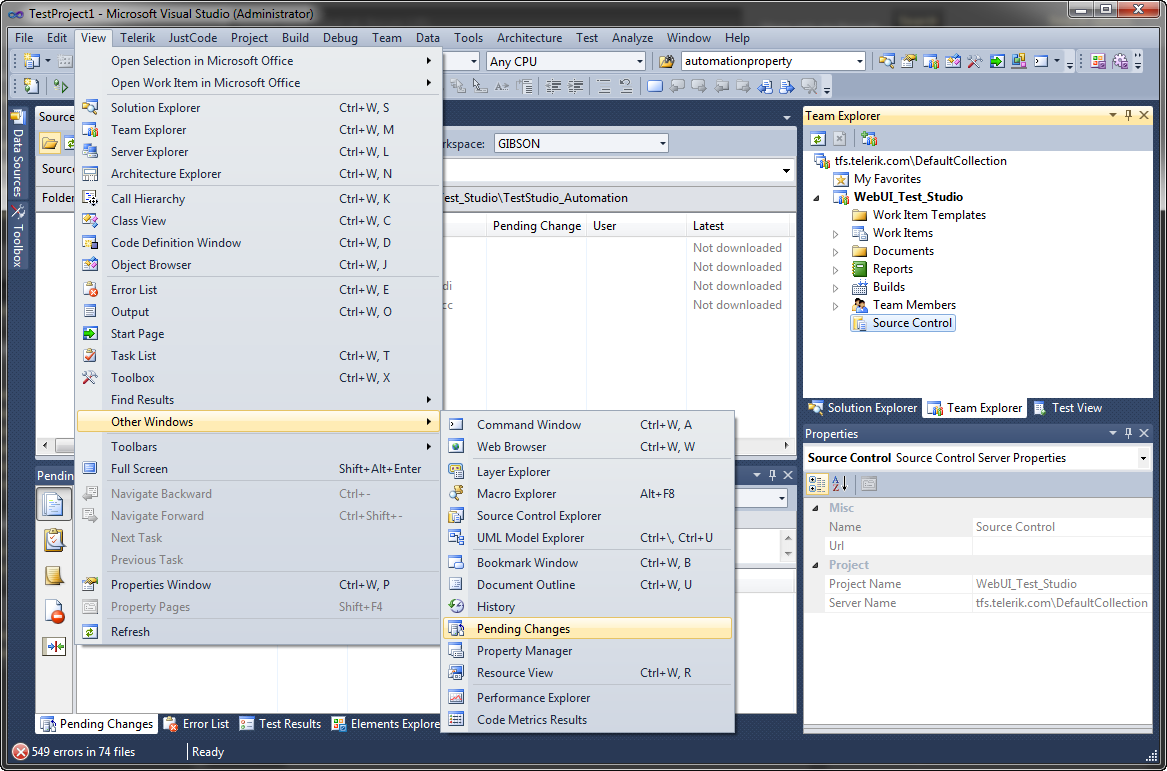The width and height of the screenshot is (1167, 771).
Task: Switch to the Error List bottom tab
Action: (196, 723)
